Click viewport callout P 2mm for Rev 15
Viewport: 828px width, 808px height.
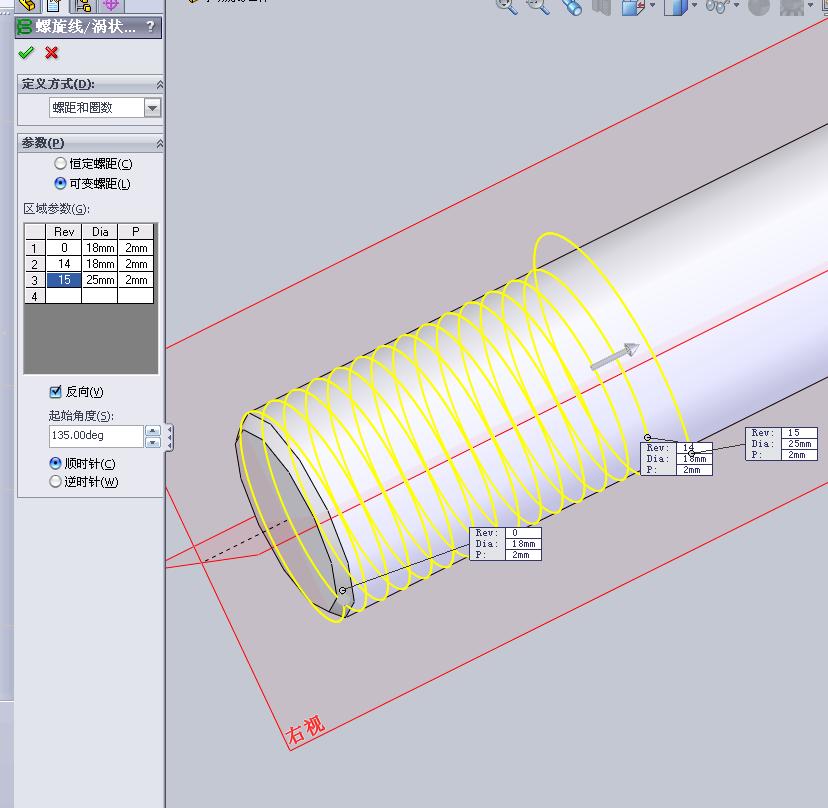point(799,455)
